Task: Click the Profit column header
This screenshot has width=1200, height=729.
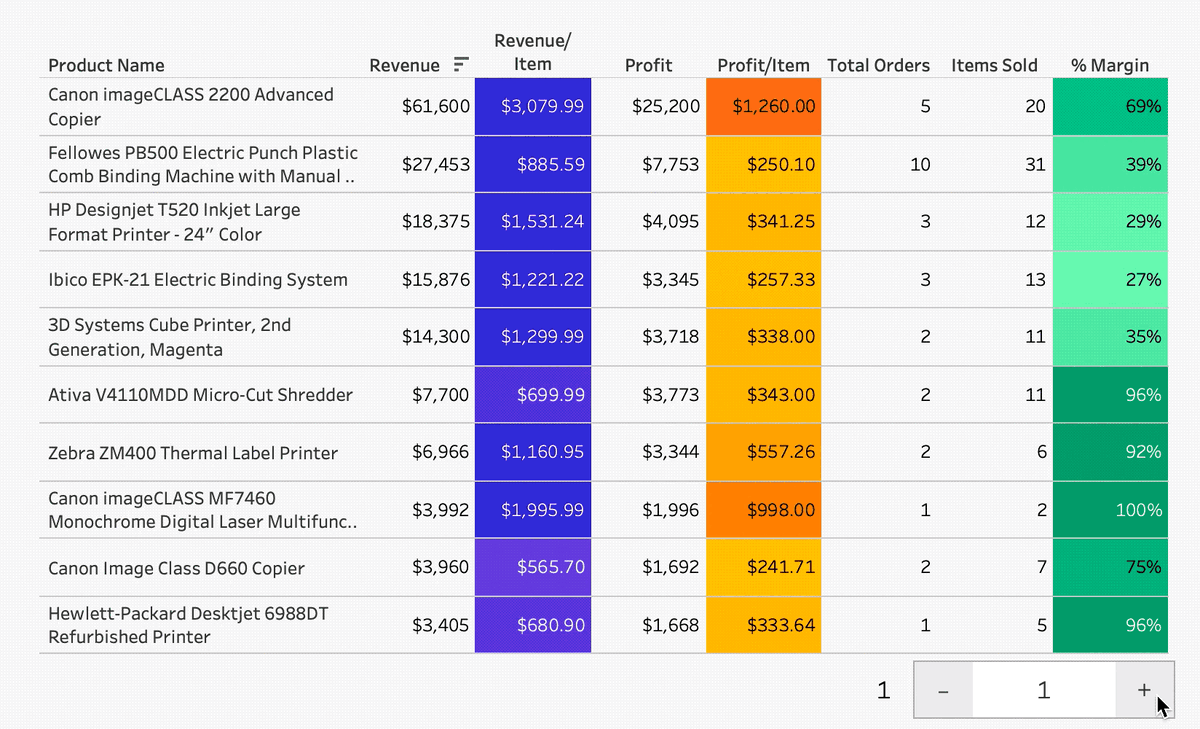Action: (648, 65)
